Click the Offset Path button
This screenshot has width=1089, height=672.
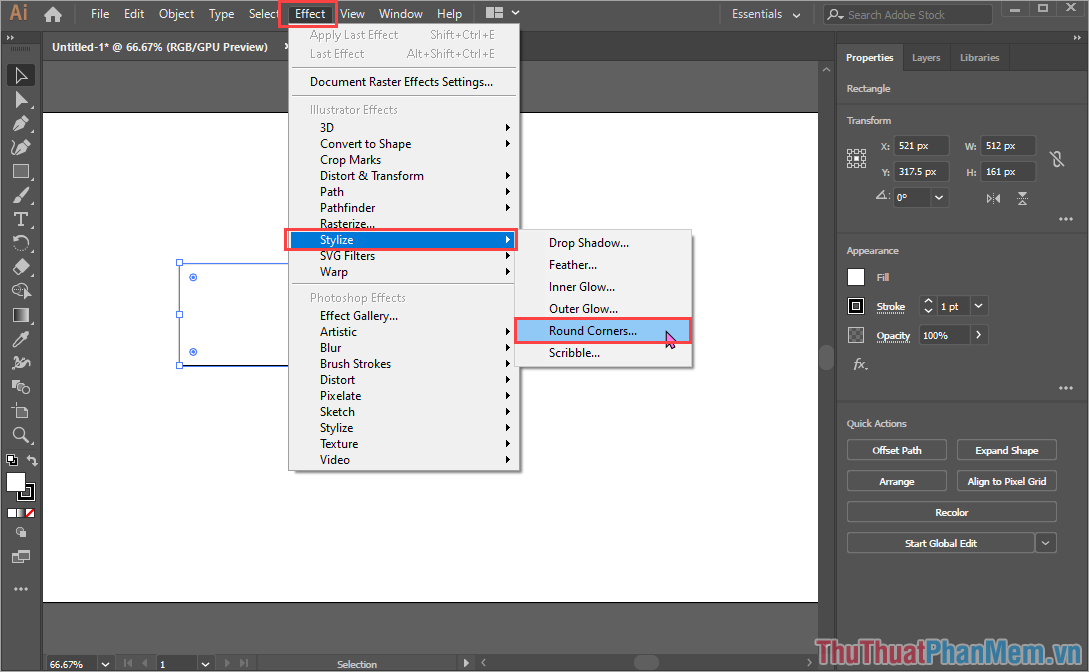coord(896,450)
